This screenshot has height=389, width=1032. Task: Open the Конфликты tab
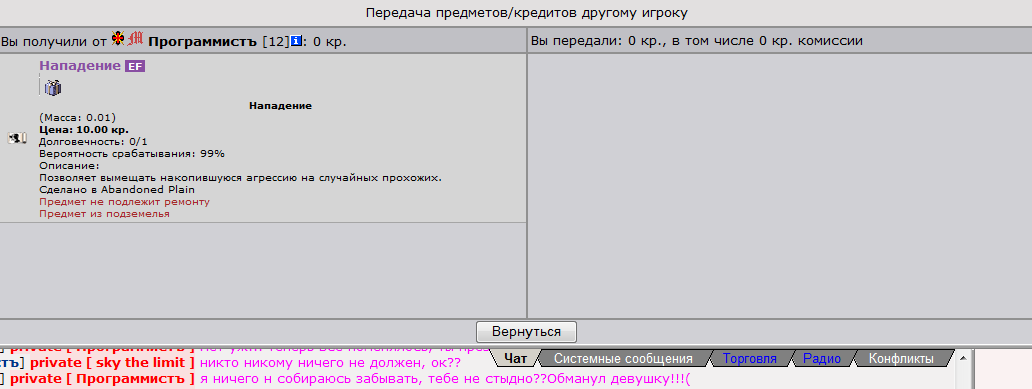[x=901, y=359]
